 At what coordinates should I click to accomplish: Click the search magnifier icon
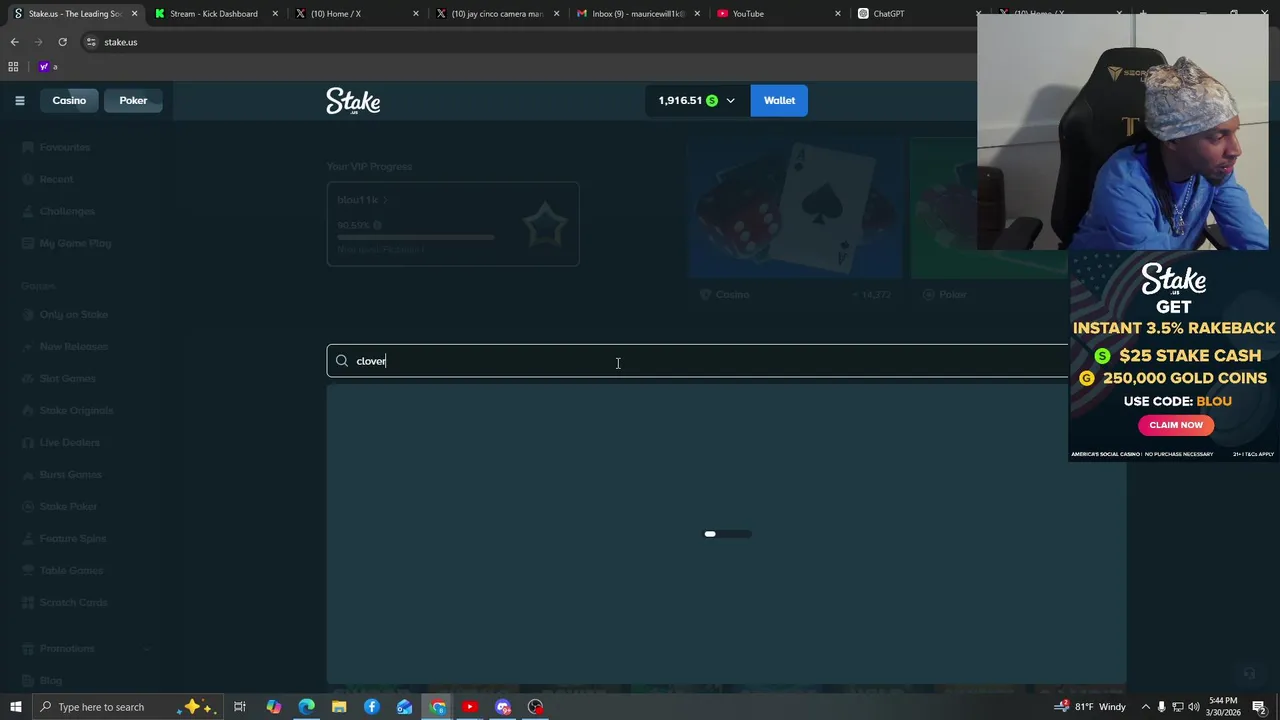tap(342, 361)
